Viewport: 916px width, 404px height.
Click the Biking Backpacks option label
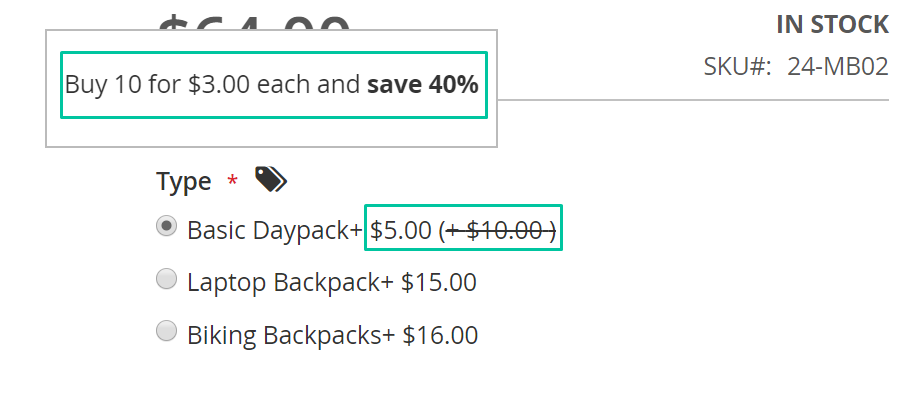291,335
